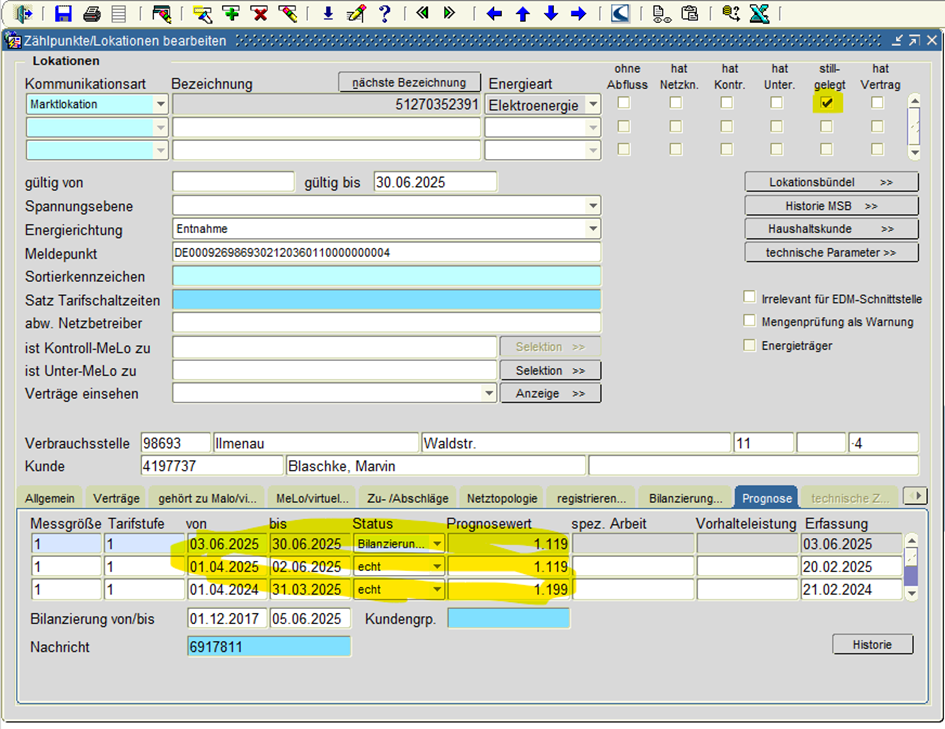945x729 pixels.
Task: Click the red X delete record icon
Action: (259, 13)
